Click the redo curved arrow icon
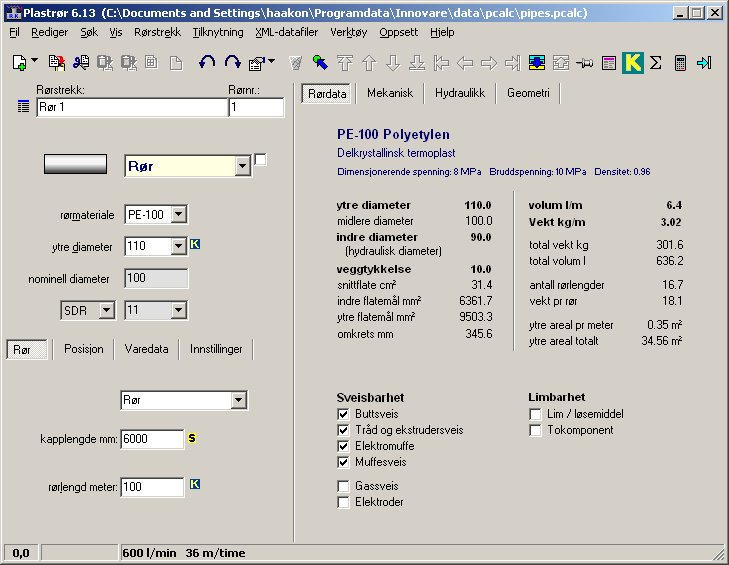 [x=232, y=62]
